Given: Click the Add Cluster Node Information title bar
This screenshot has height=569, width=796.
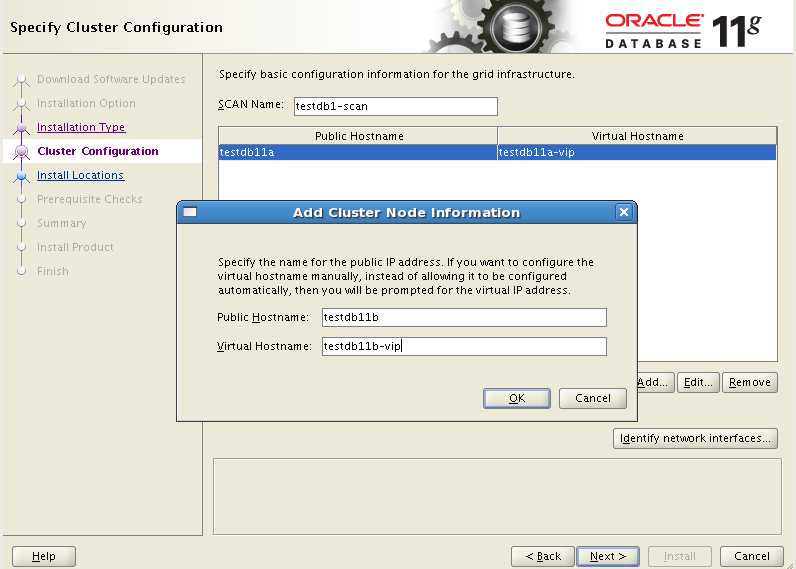Looking at the screenshot, I should tap(406, 212).
